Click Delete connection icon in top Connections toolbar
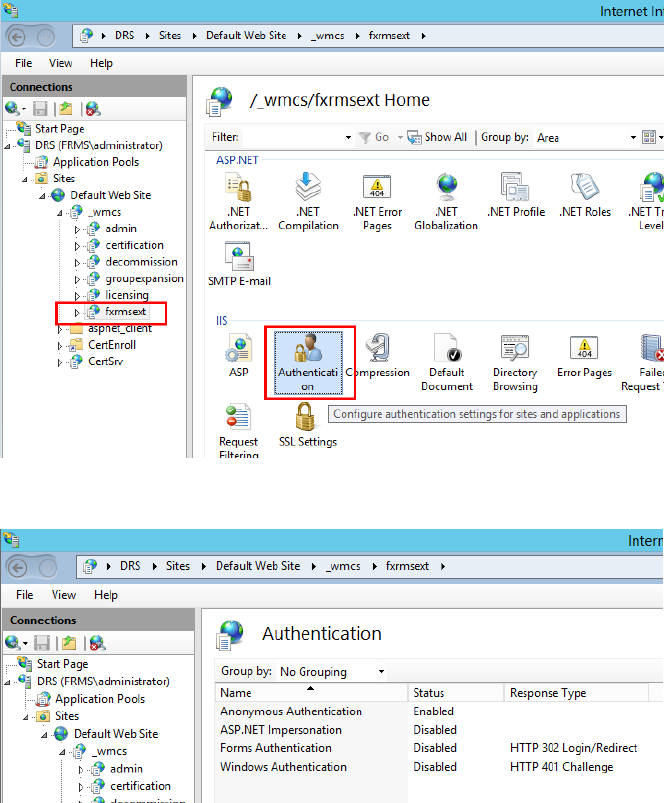 click(93, 109)
